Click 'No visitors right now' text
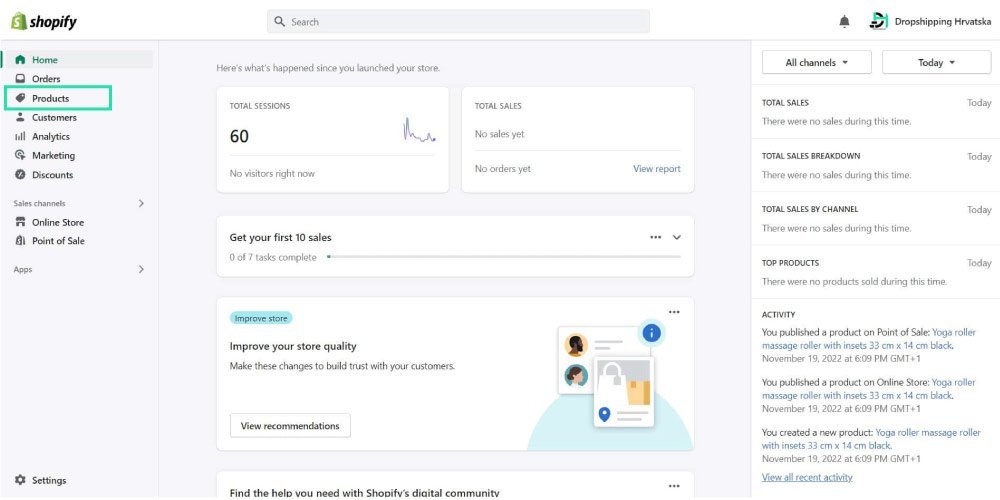 (272, 173)
